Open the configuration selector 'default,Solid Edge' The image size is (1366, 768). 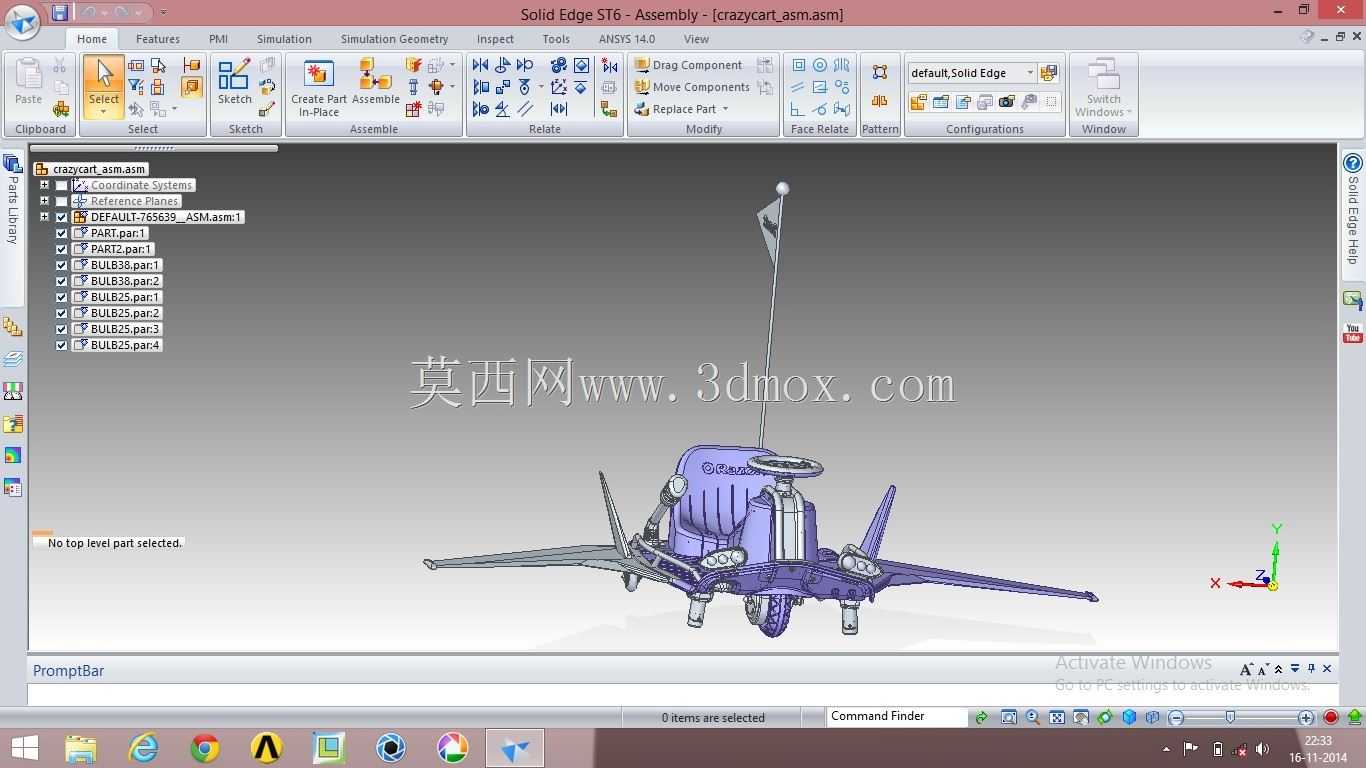coord(972,73)
